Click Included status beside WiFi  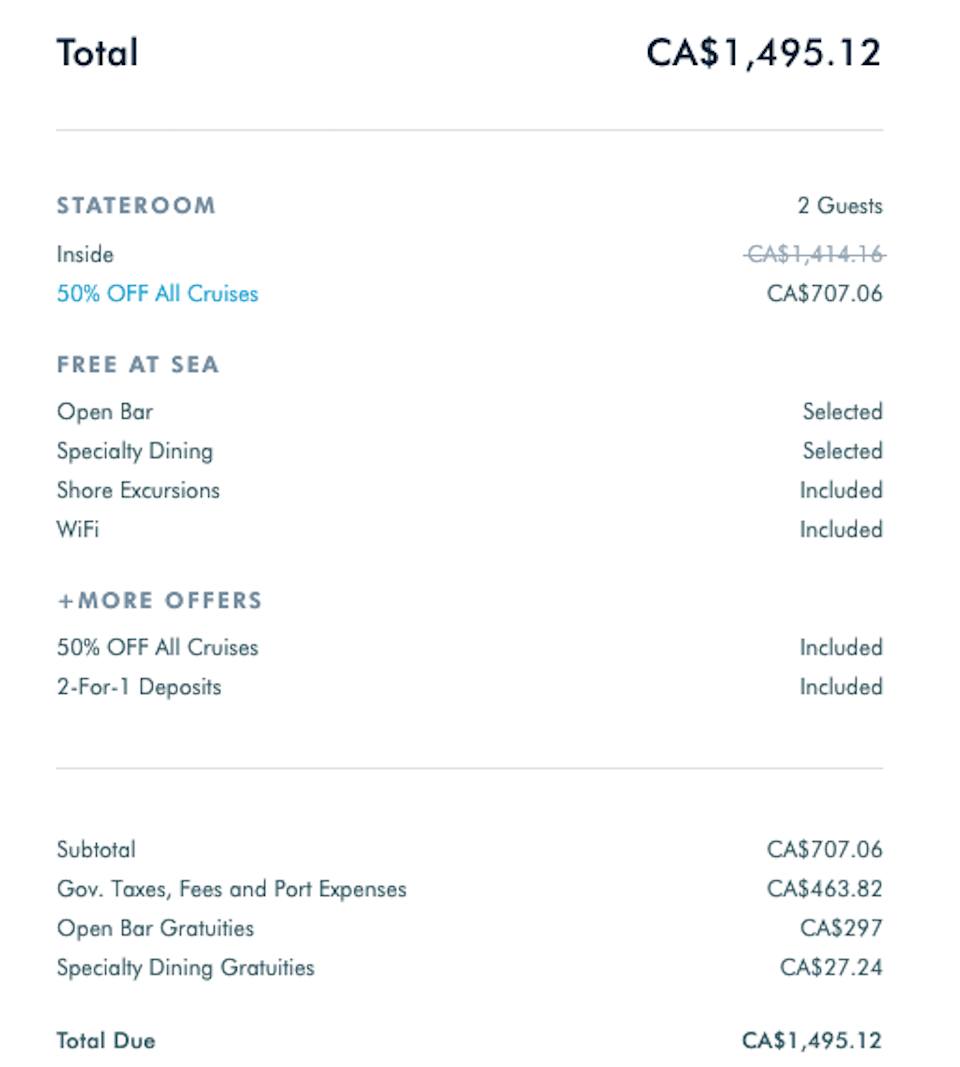tap(841, 529)
